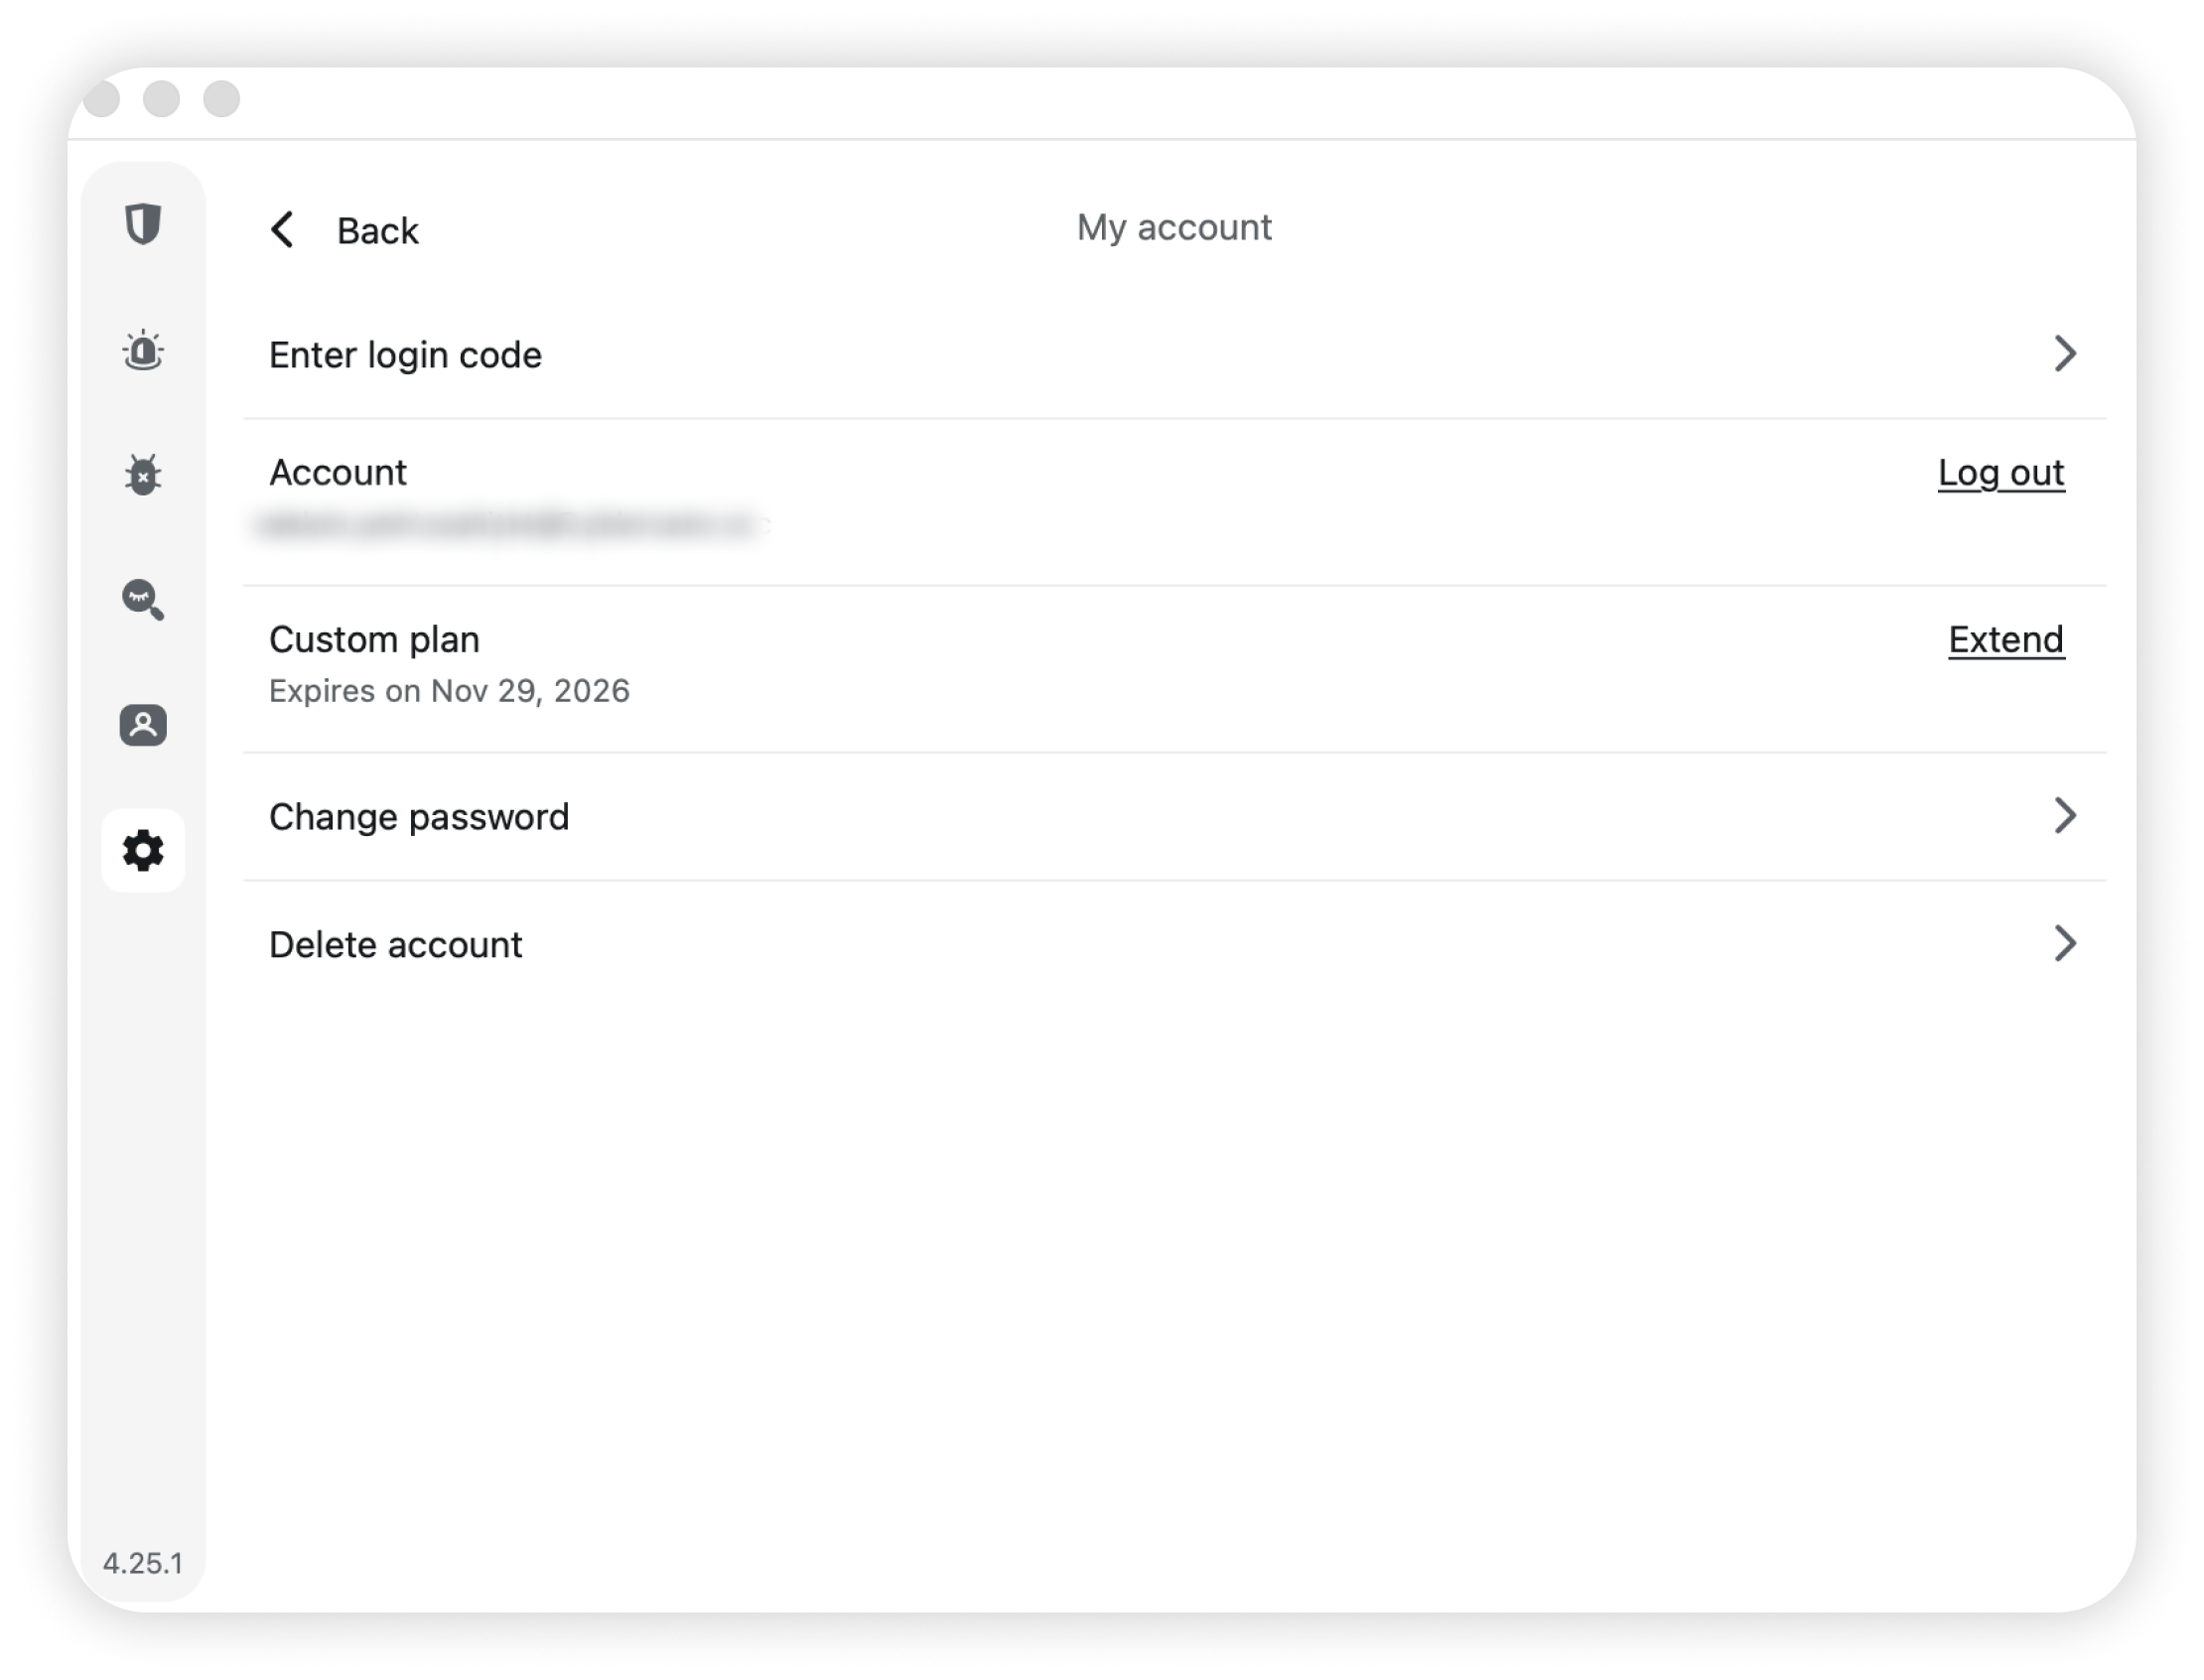
Task: Open the Delete account row
Action: (x=395, y=945)
